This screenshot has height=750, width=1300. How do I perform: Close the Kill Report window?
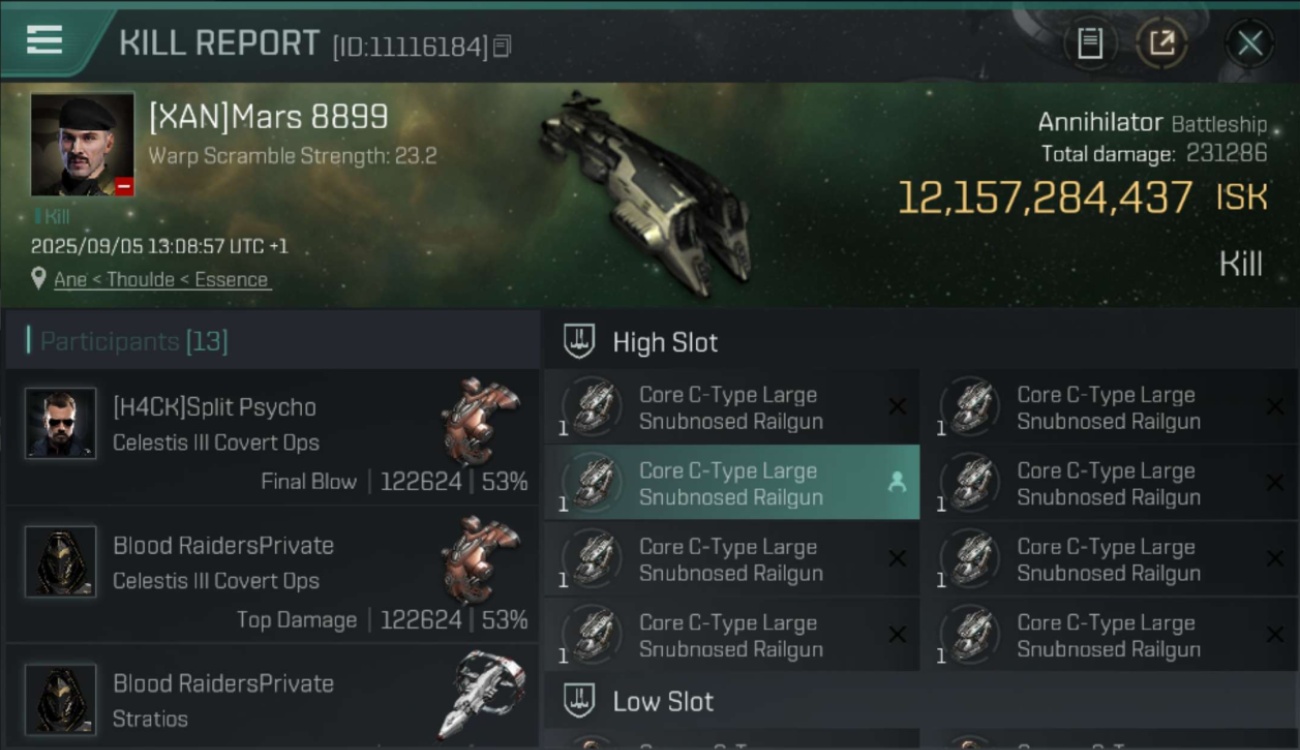click(1249, 43)
